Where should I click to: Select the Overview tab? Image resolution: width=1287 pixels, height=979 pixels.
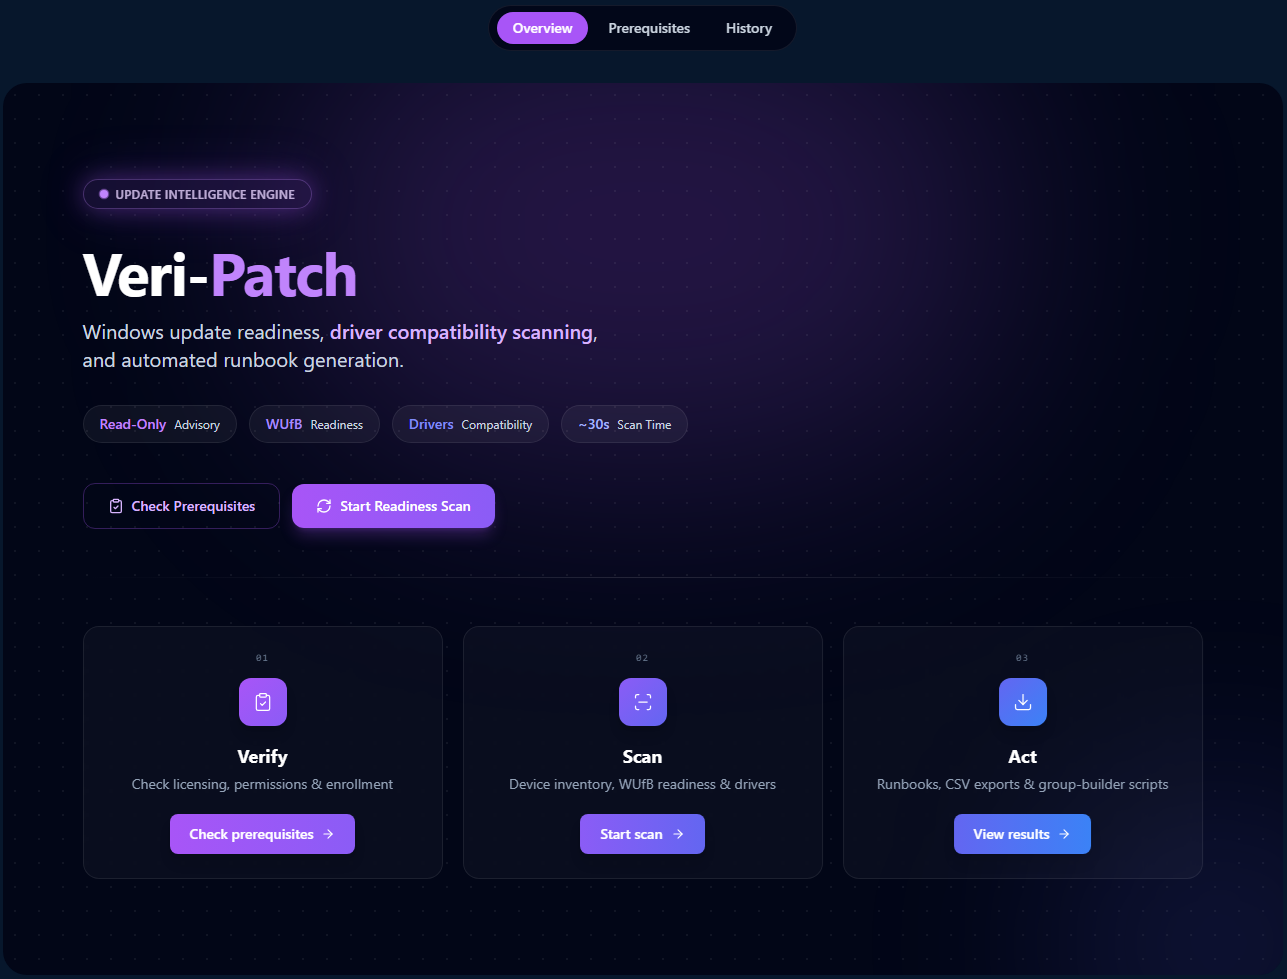[542, 28]
